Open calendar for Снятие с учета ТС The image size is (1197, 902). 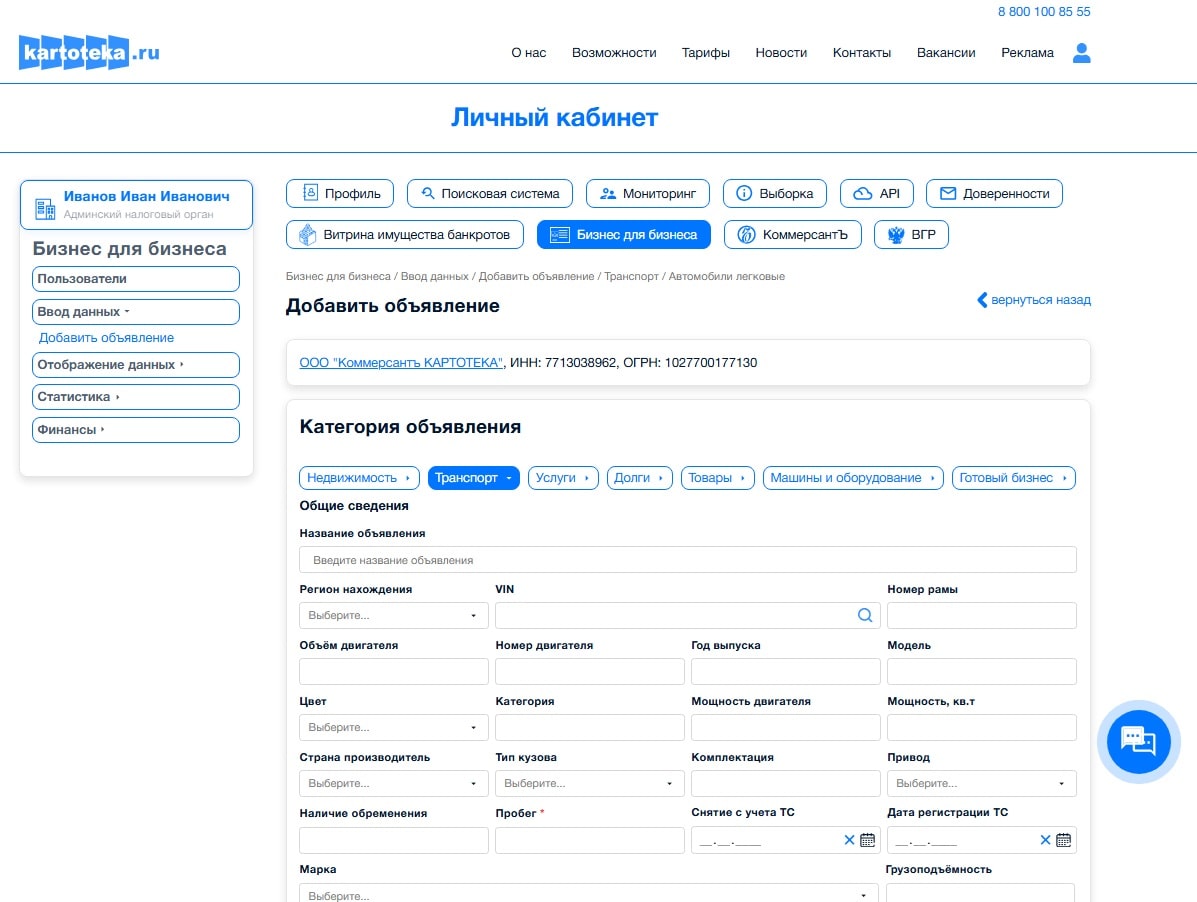pyautogui.click(x=868, y=840)
